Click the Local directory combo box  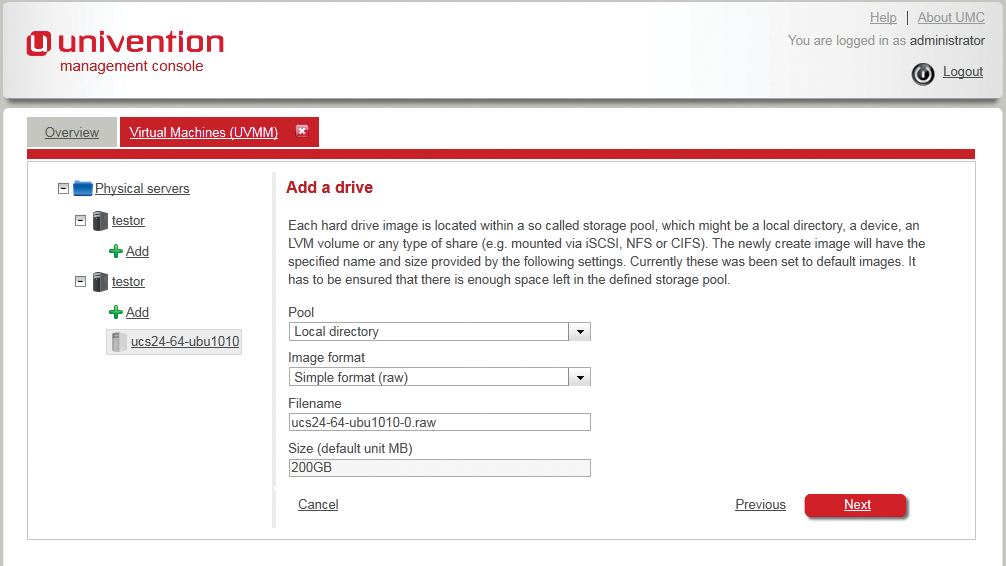tap(439, 332)
